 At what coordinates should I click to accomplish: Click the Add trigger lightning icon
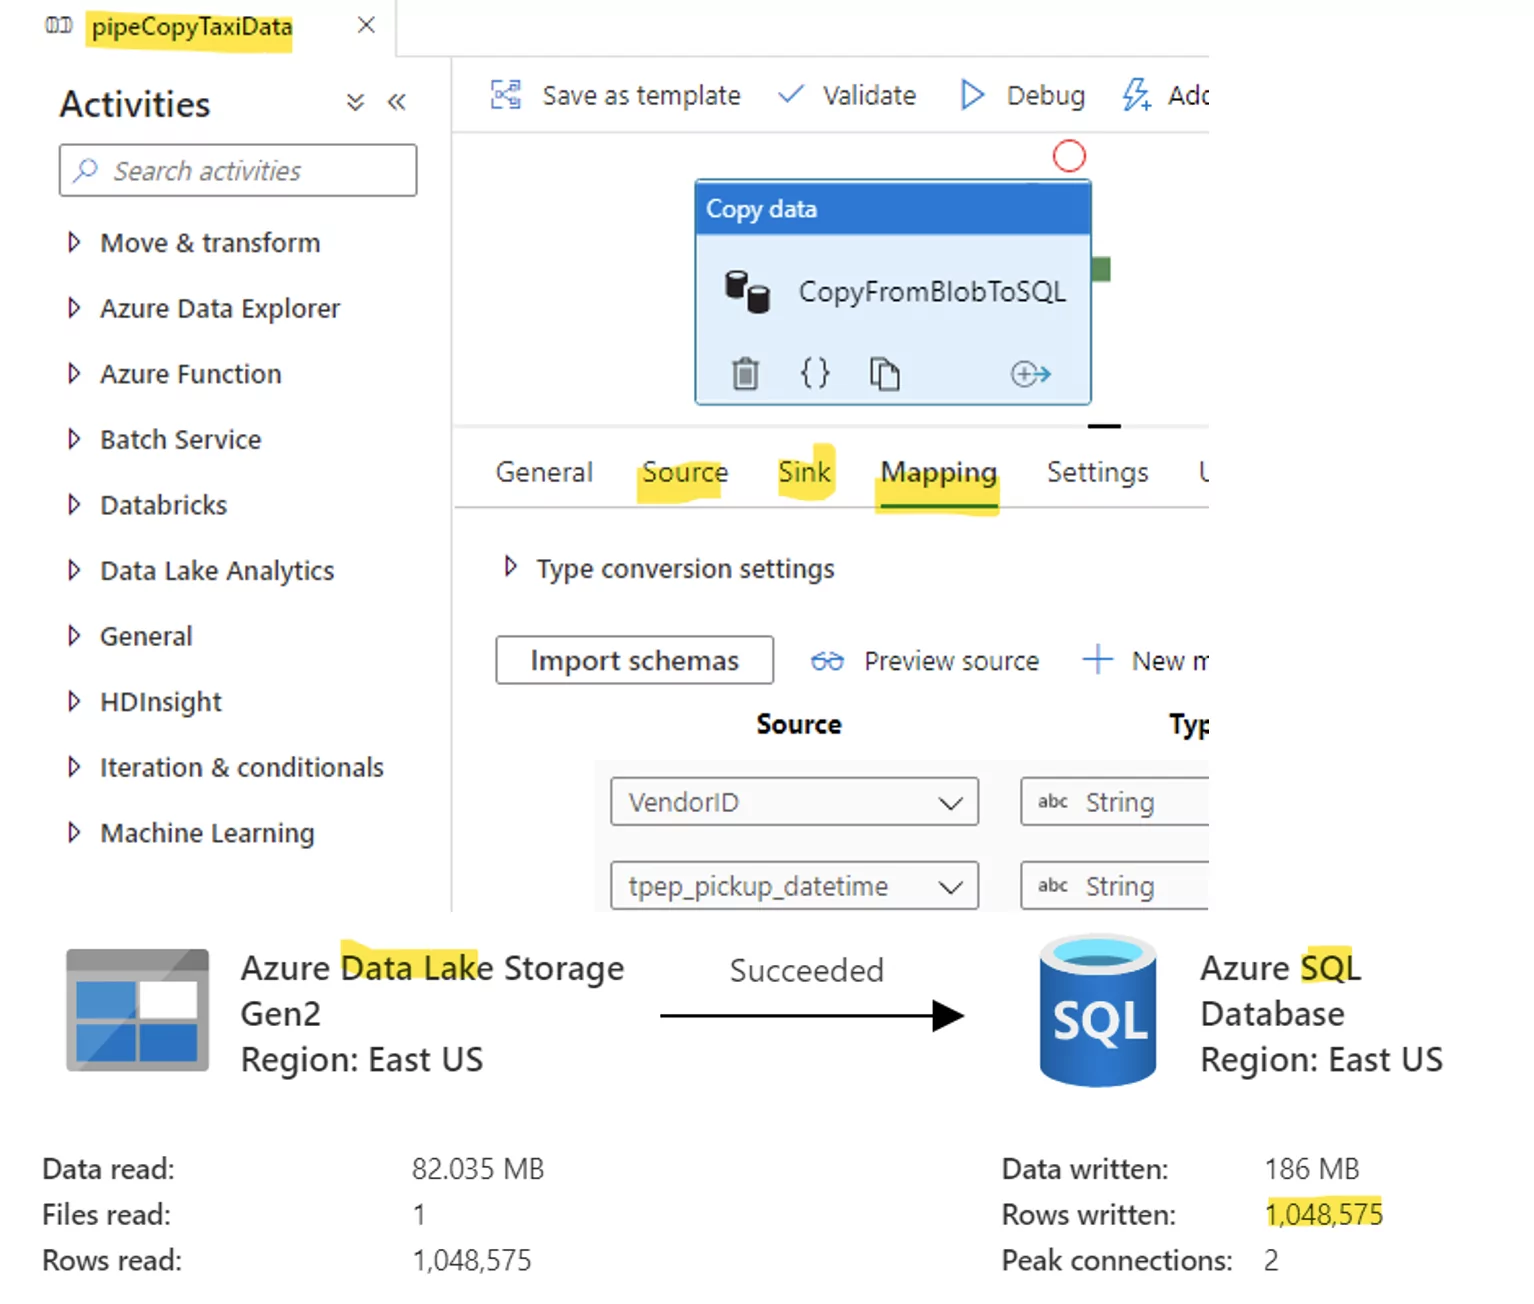coord(1136,95)
